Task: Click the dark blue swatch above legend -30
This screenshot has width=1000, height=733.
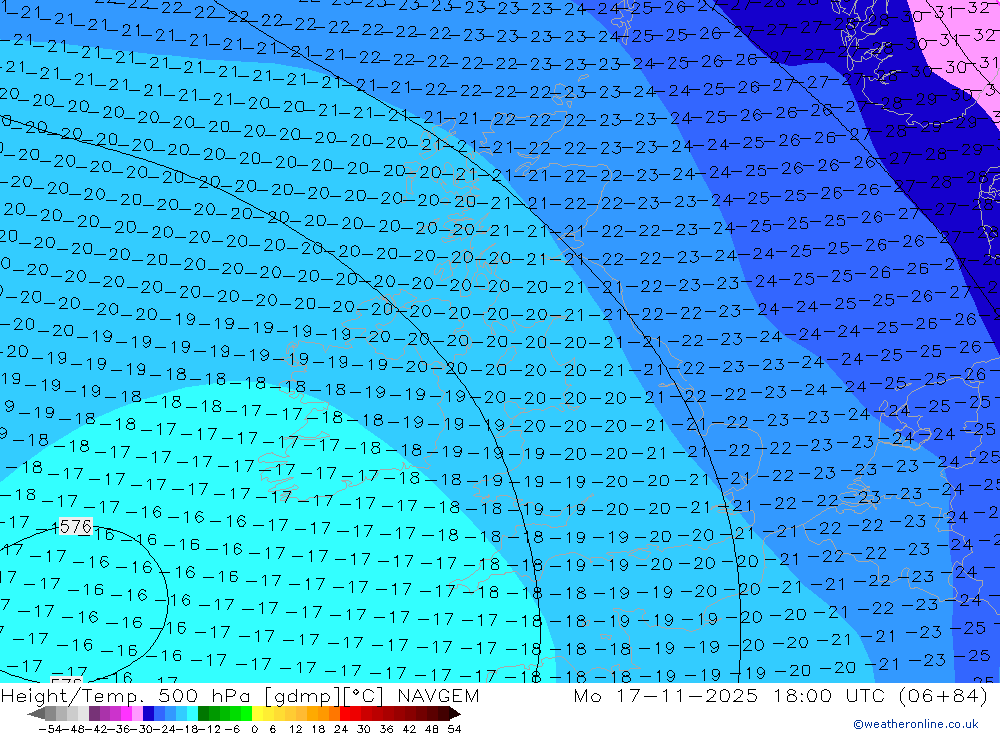Action: click(x=149, y=714)
